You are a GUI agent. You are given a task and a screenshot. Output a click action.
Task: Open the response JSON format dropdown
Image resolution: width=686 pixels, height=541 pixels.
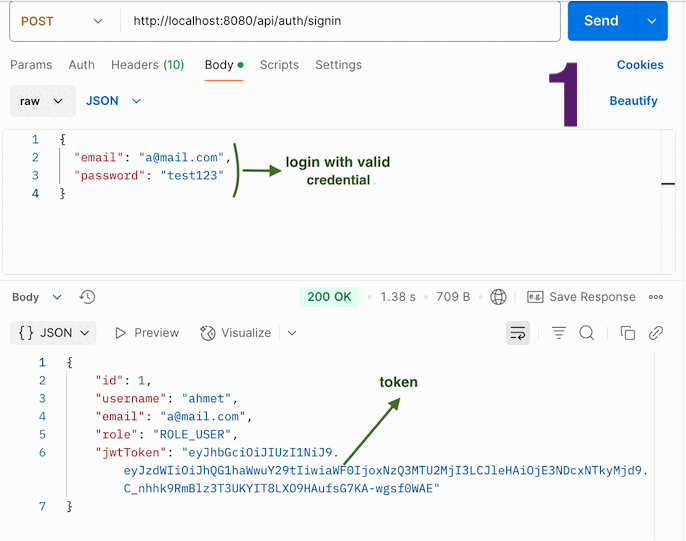(53, 333)
